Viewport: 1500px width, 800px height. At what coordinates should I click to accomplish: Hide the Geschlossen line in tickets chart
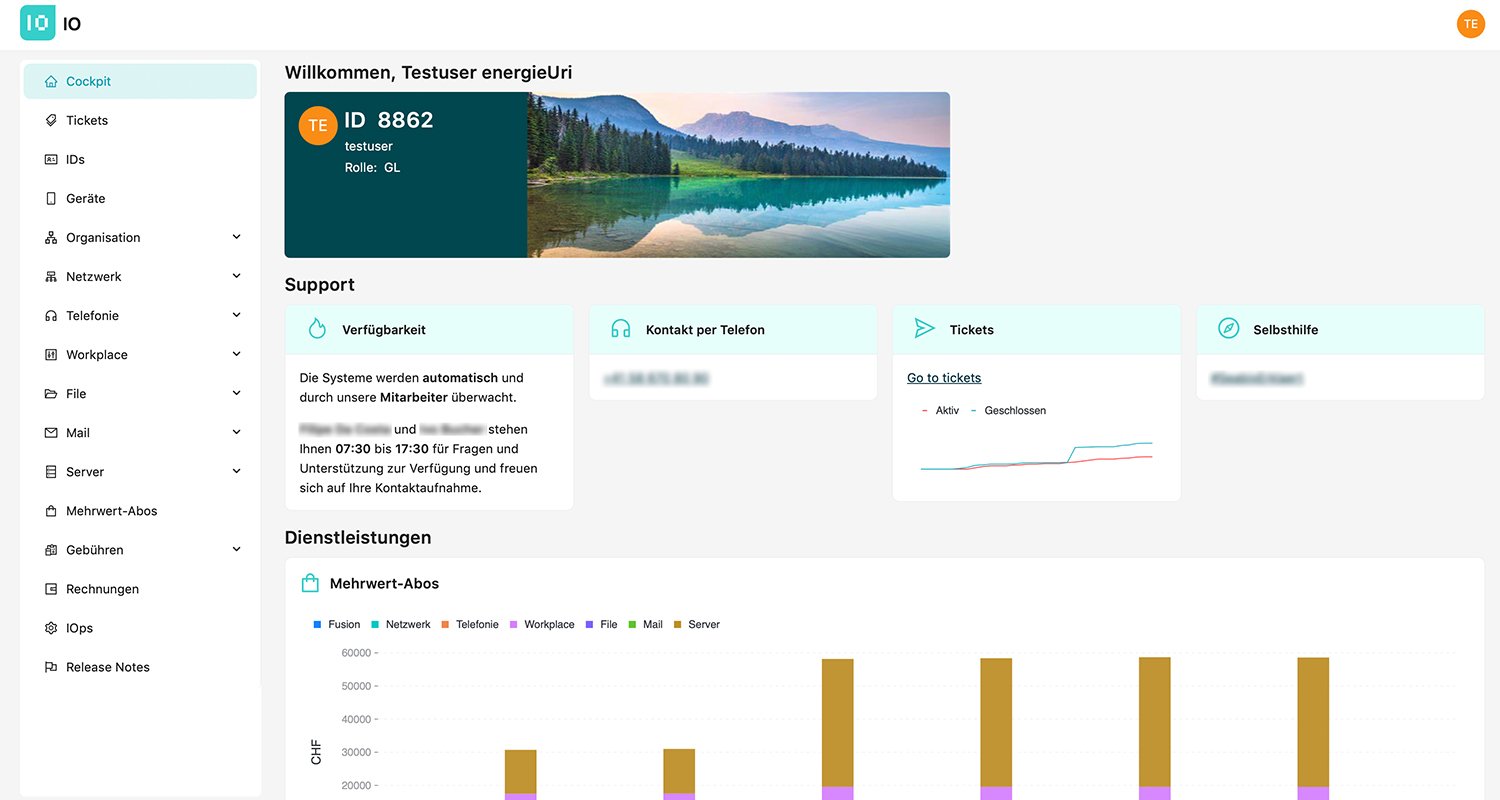coord(1007,410)
